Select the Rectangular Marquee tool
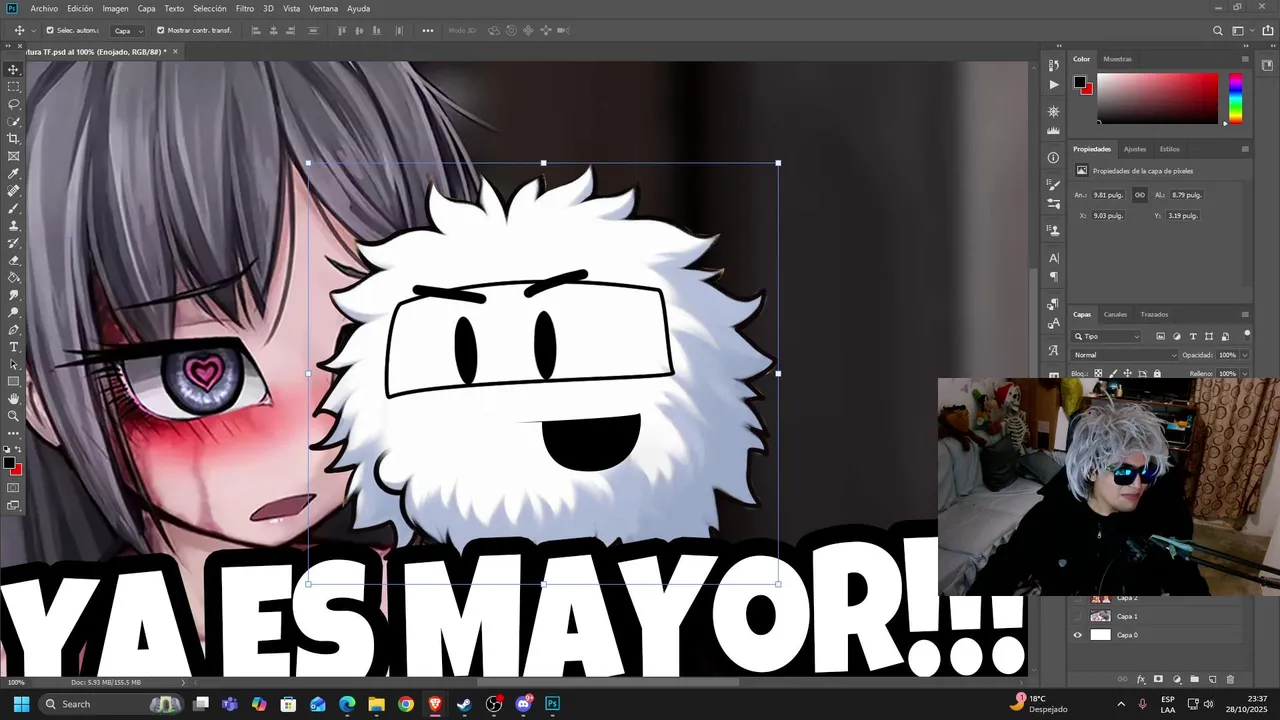This screenshot has height=720, width=1280. (13, 87)
